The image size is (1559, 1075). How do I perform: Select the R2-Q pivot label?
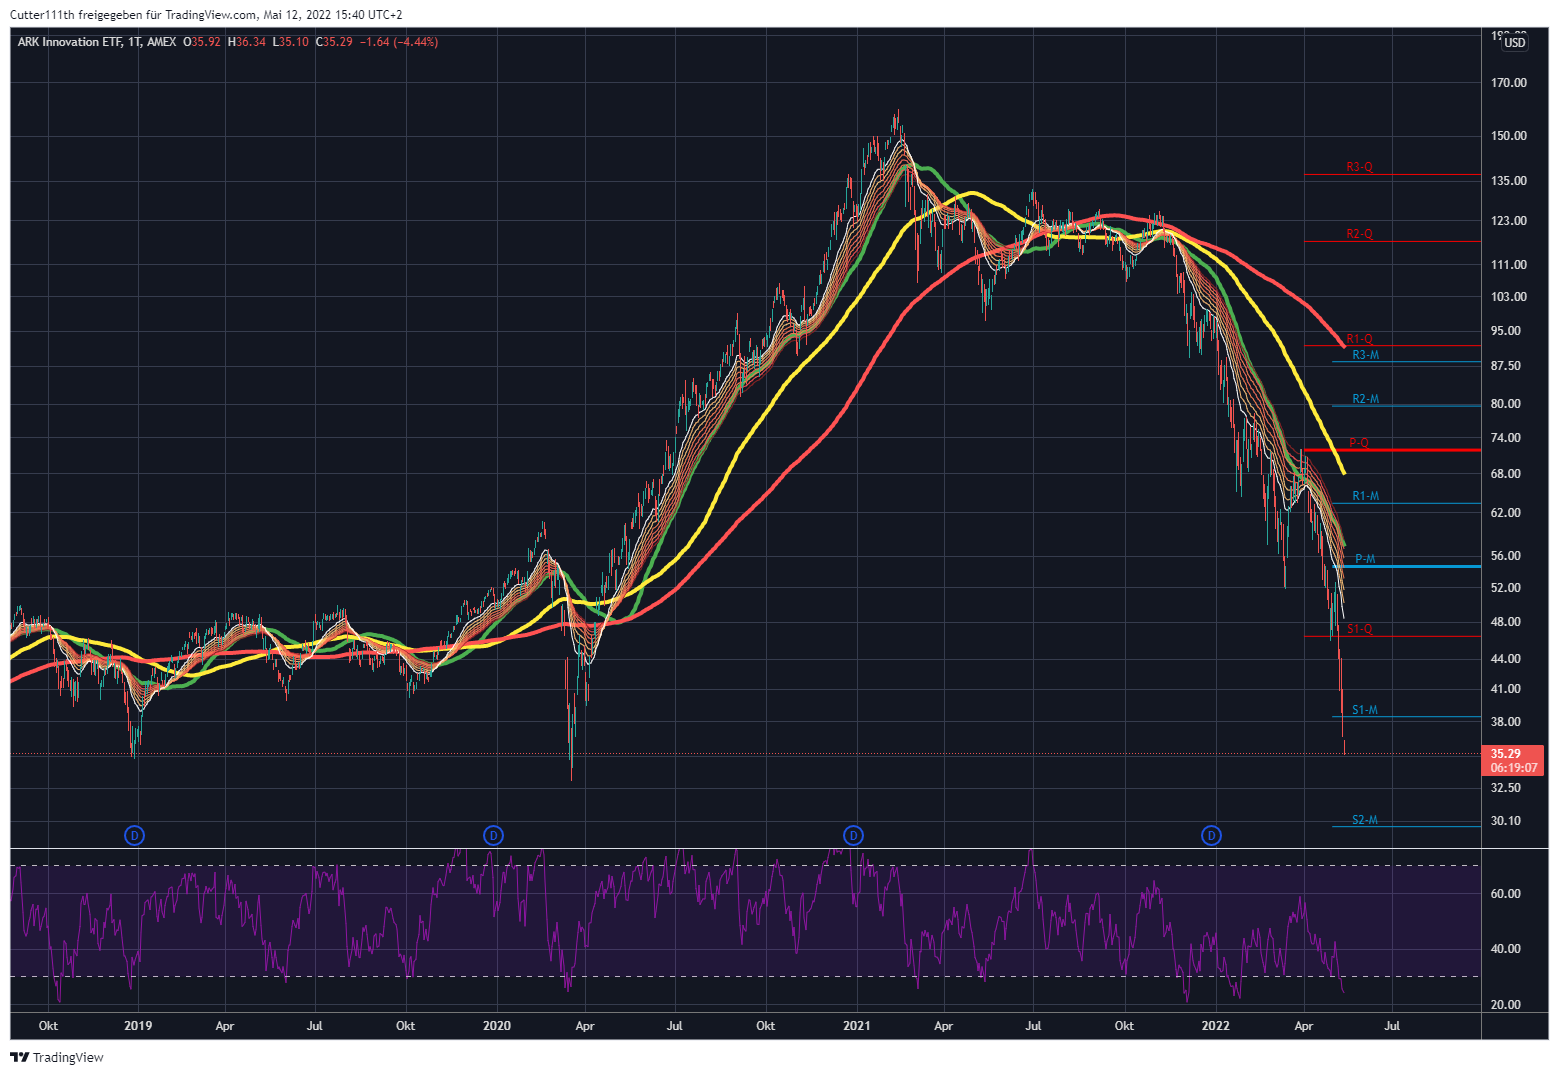[x=1359, y=234]
